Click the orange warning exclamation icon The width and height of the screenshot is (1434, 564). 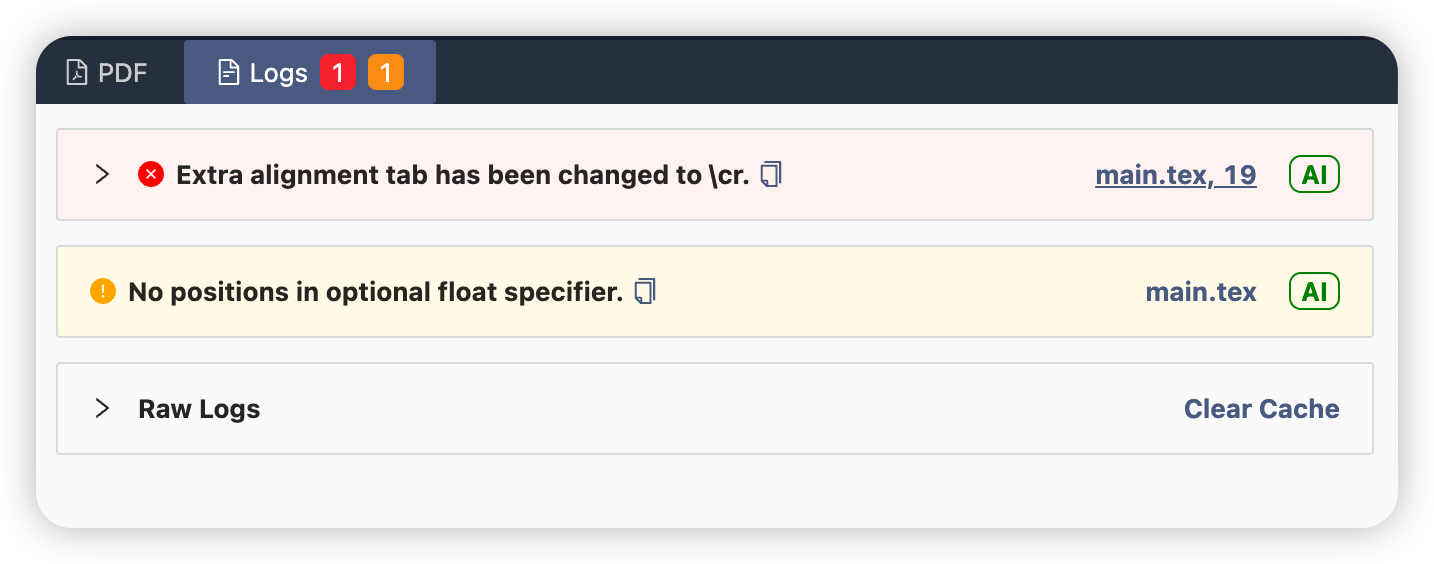tap(103, 292)
